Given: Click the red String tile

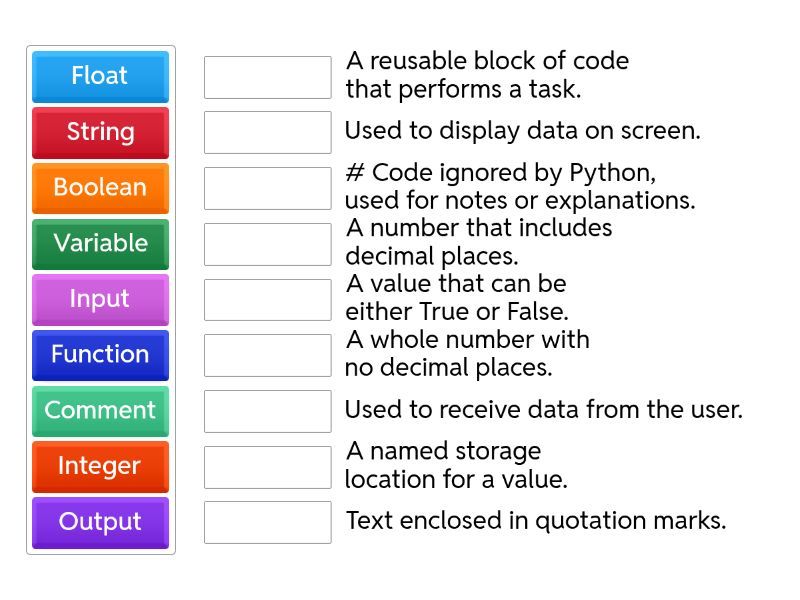Looking at the screenshot, I should coord(100,132).
